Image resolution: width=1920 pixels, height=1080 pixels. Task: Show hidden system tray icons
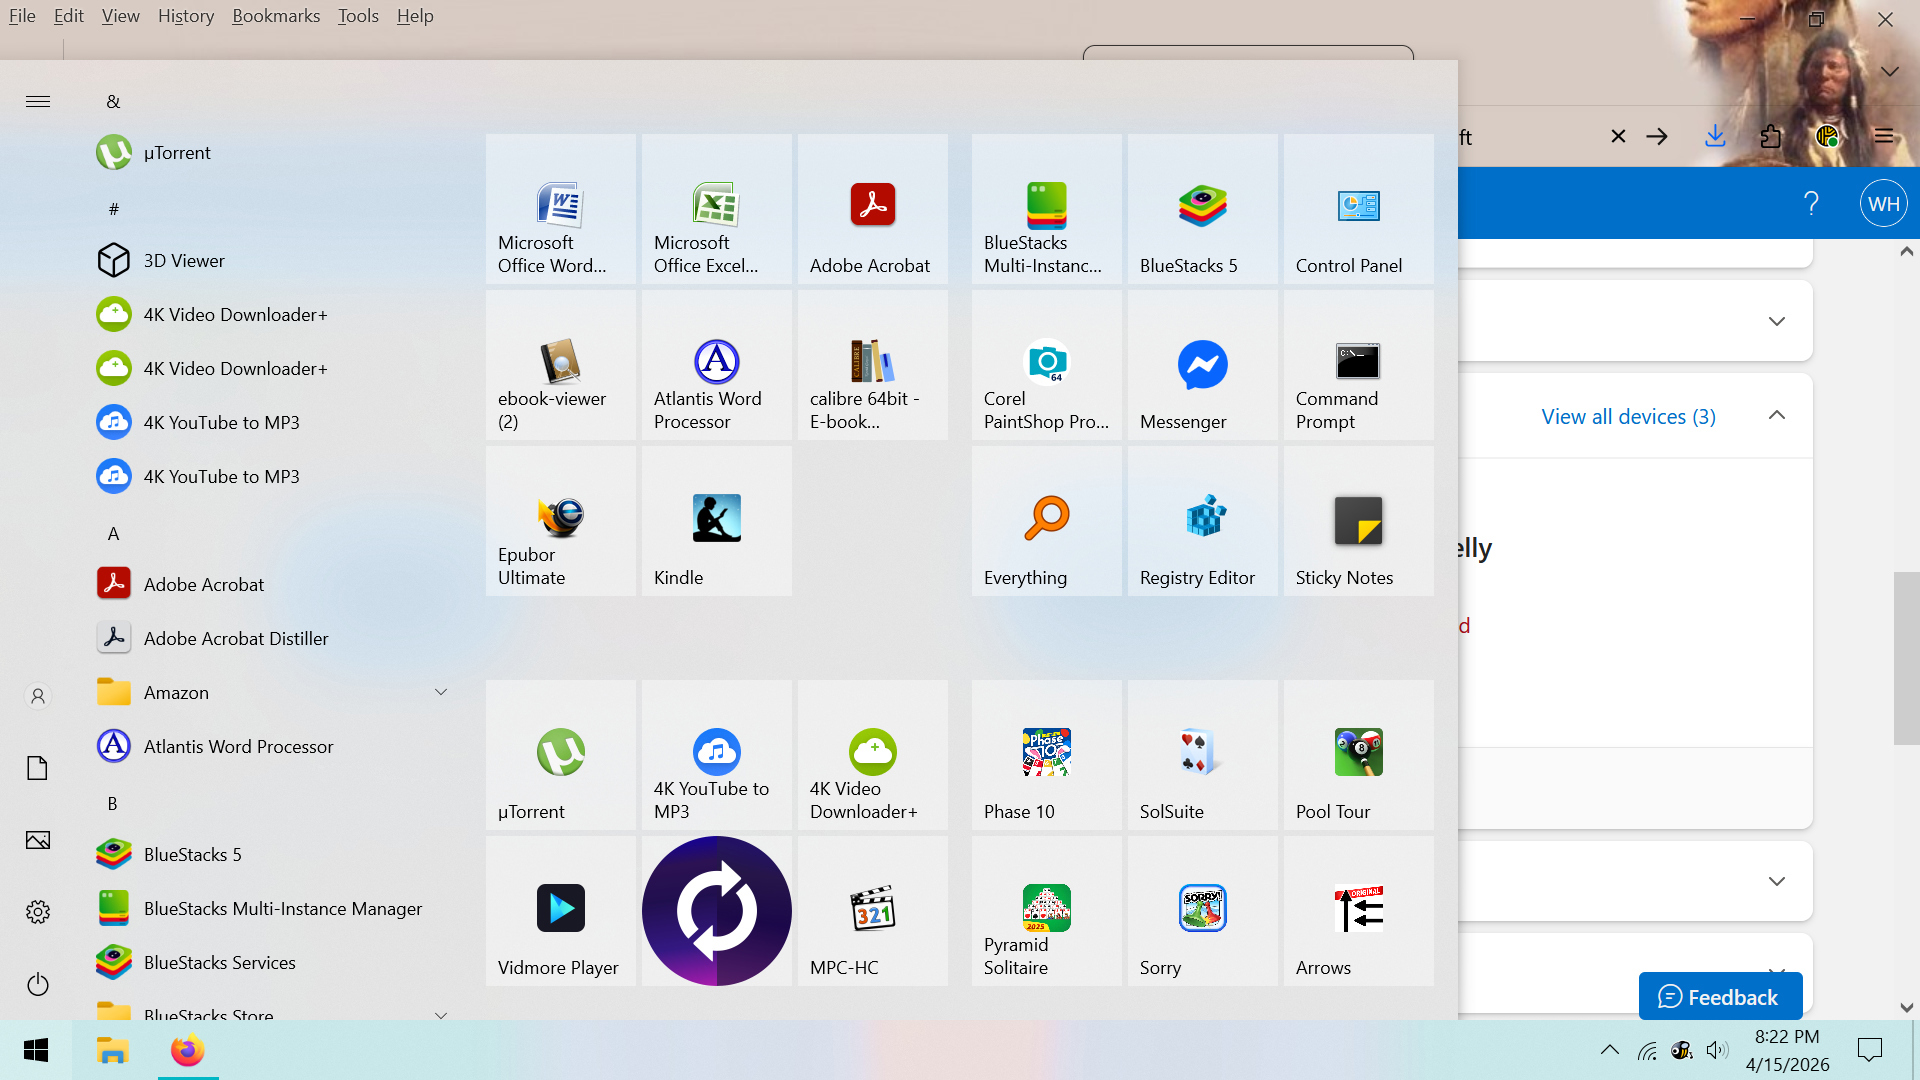[1610, 1050]
